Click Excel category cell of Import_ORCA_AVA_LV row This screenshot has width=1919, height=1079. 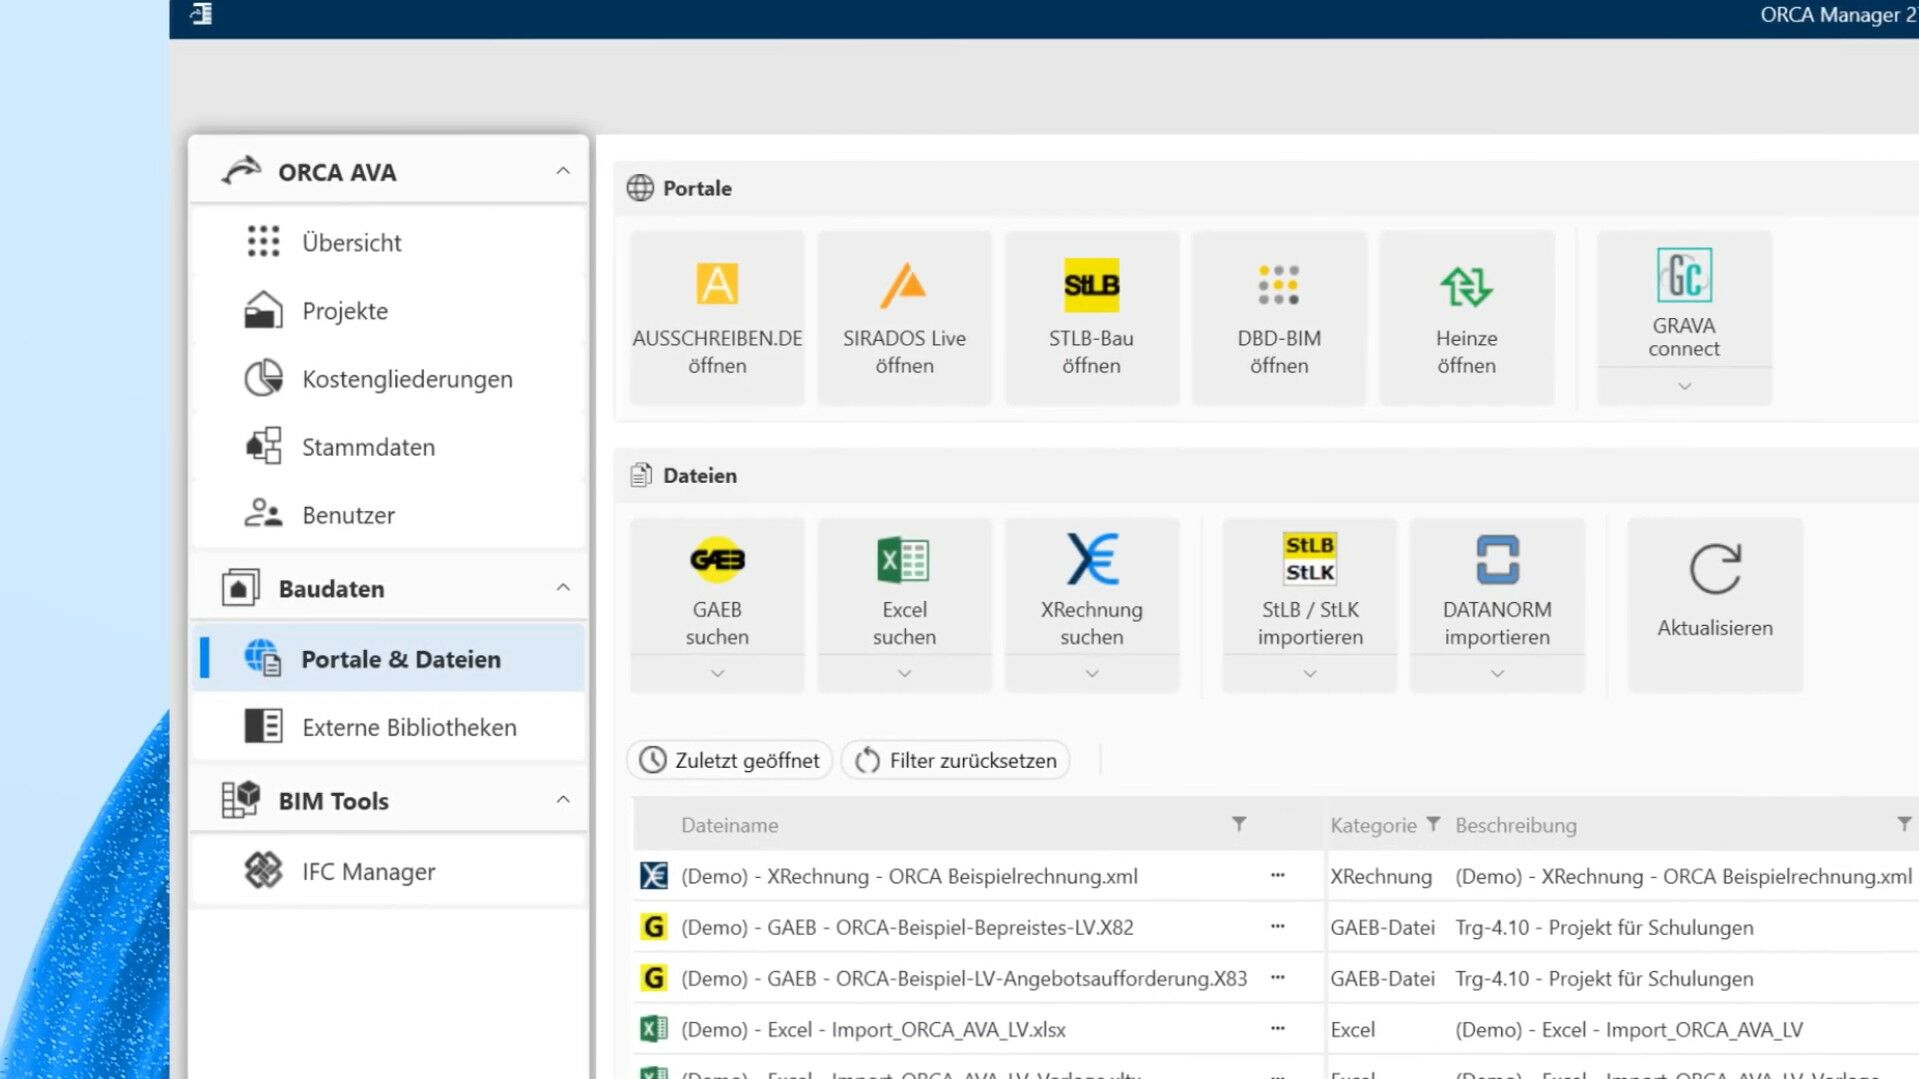point(1353,1029)
